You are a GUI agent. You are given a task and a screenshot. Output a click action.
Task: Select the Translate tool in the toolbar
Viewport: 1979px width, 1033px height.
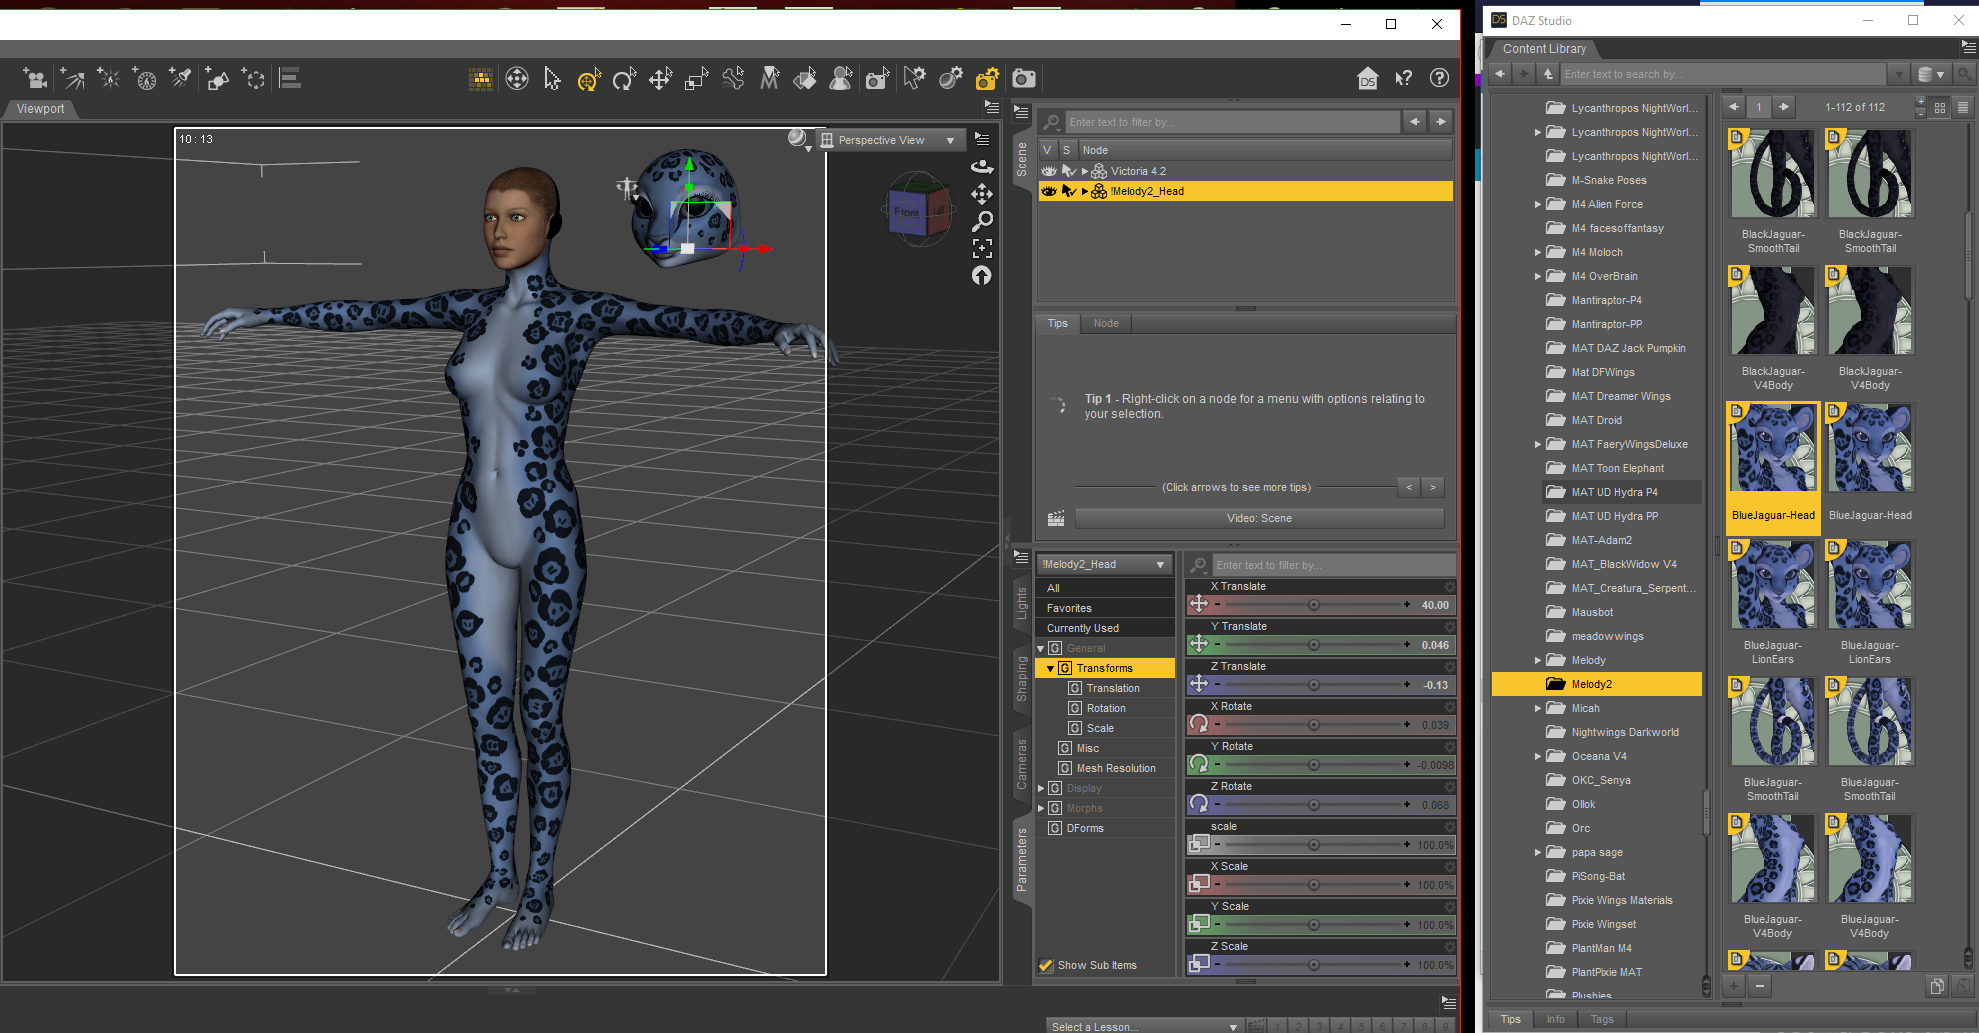point(660,80)
